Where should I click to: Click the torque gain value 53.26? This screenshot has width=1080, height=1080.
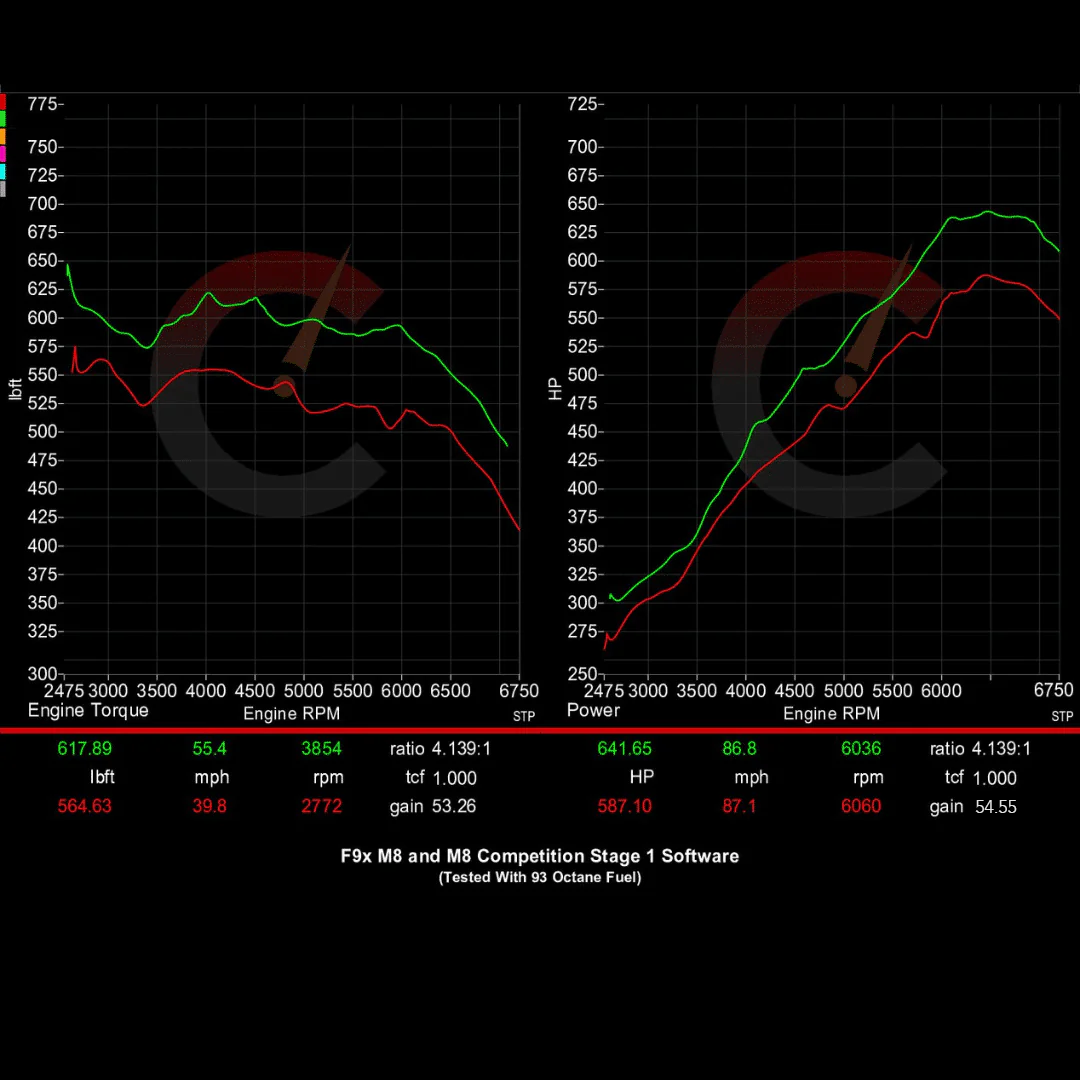coord(454,806)
